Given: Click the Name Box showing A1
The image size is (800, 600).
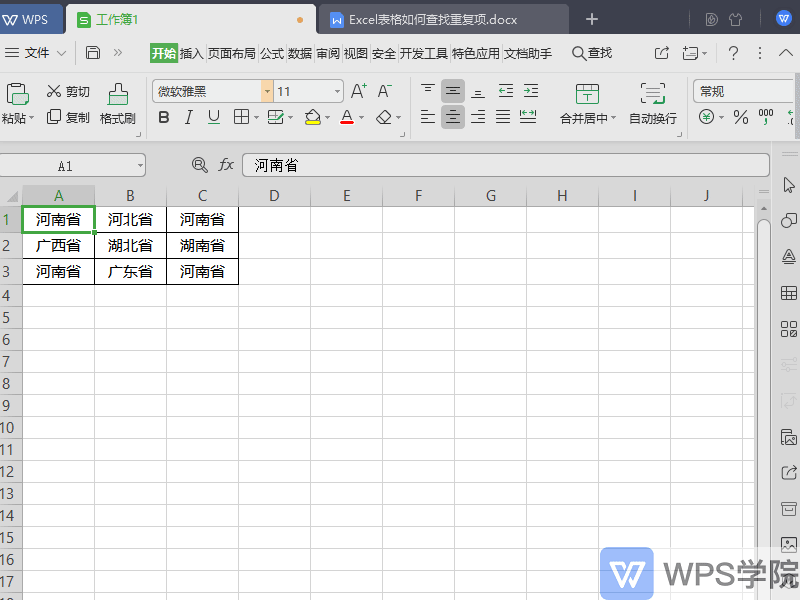Looking at the screenshot, I should [66, 165].
